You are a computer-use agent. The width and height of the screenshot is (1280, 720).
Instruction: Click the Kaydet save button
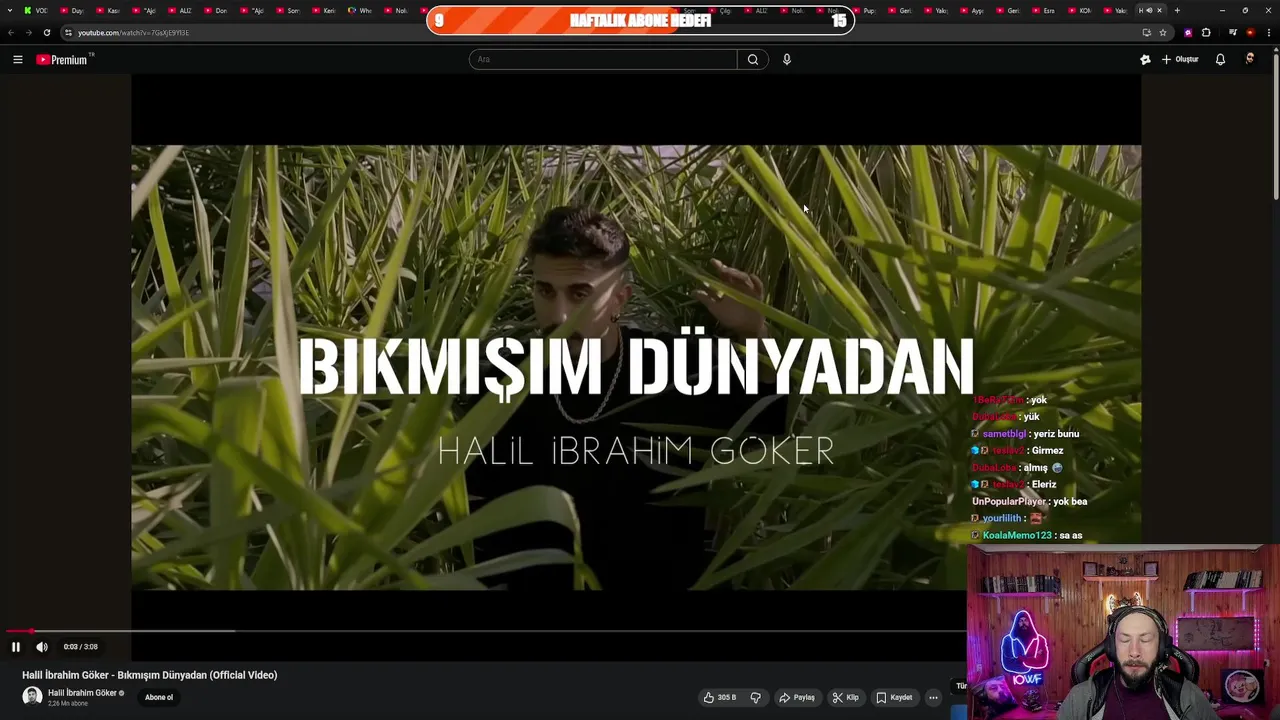coord(894,697)
